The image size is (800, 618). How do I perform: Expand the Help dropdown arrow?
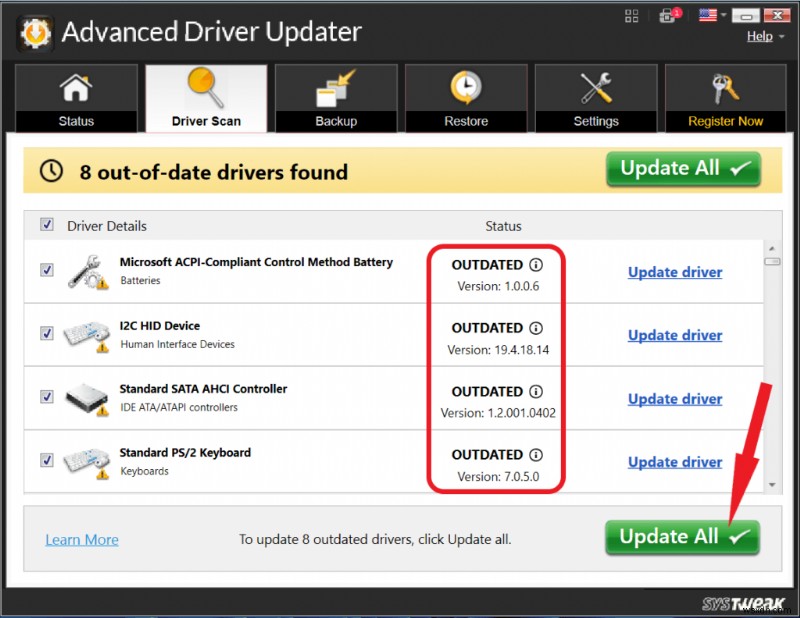(x=782, y=37)
